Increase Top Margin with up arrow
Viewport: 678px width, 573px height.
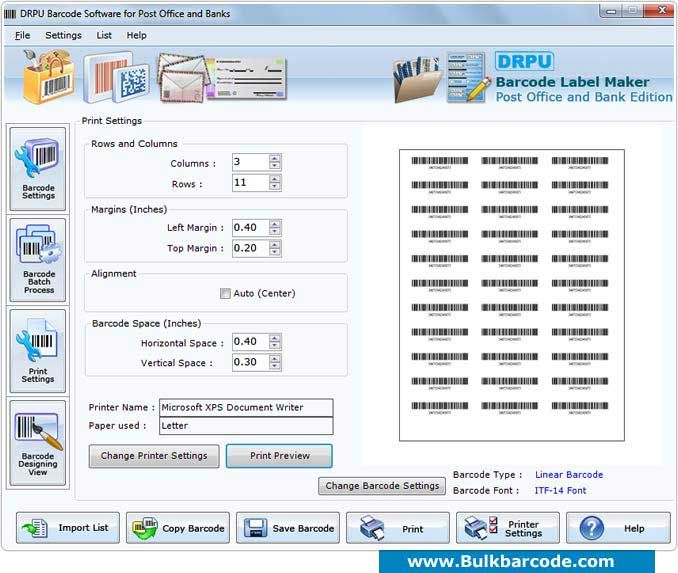275,245
